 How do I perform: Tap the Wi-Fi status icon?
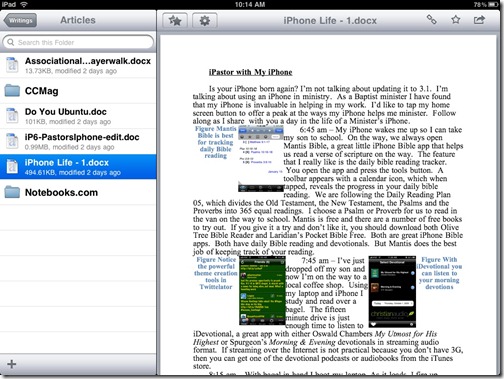coord(24,4)
